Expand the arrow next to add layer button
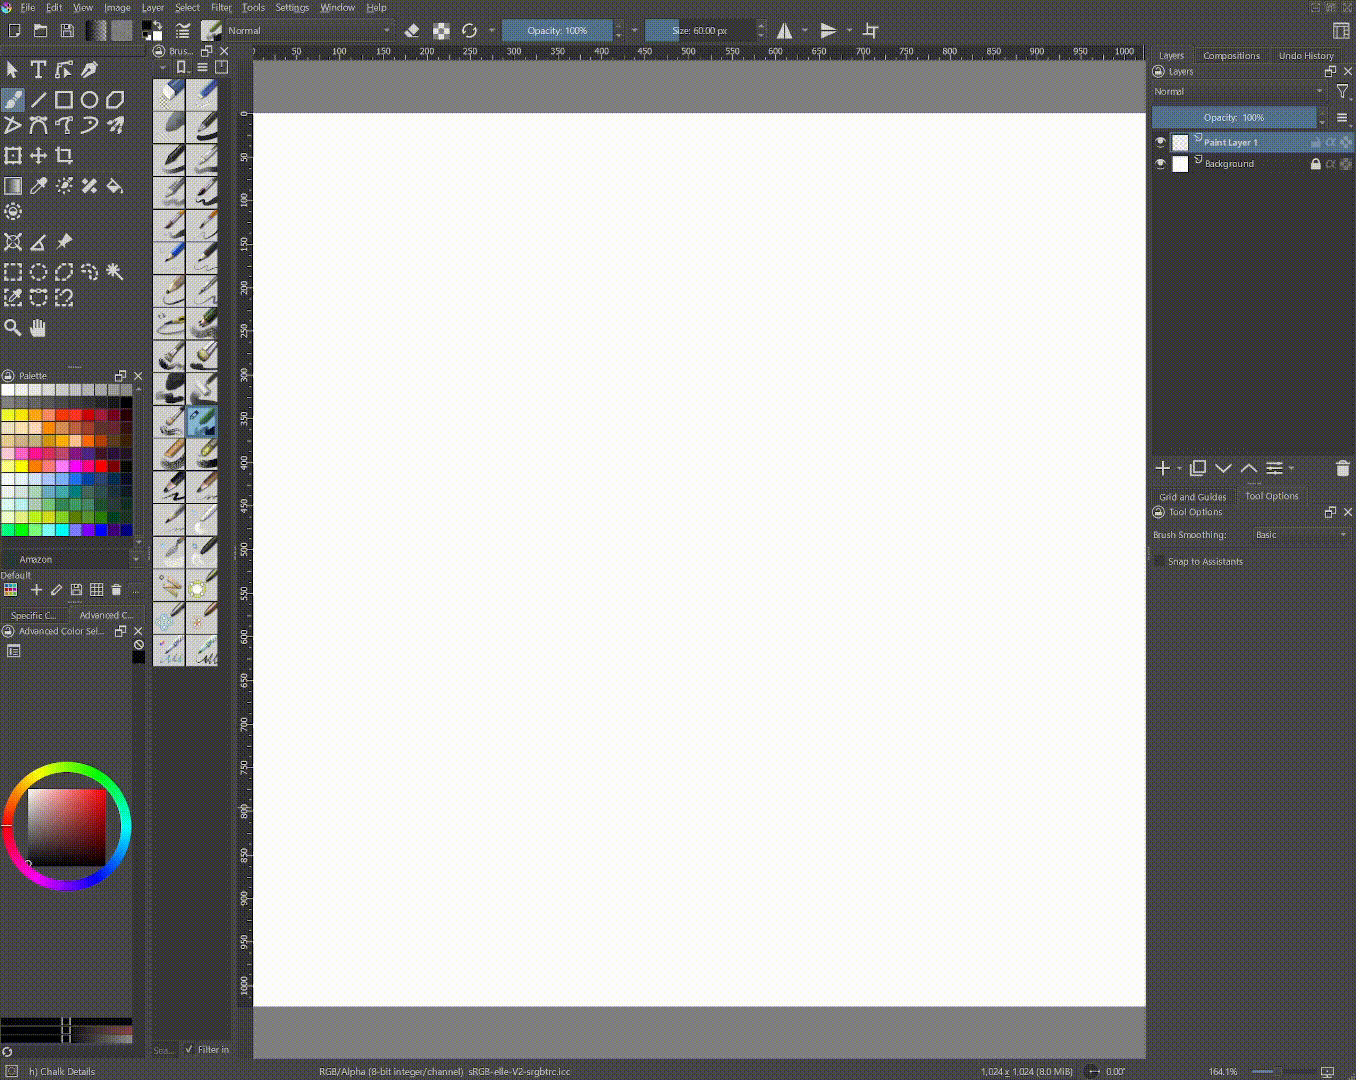This screenshot has height=1080, width=1356. [1180, 468]
